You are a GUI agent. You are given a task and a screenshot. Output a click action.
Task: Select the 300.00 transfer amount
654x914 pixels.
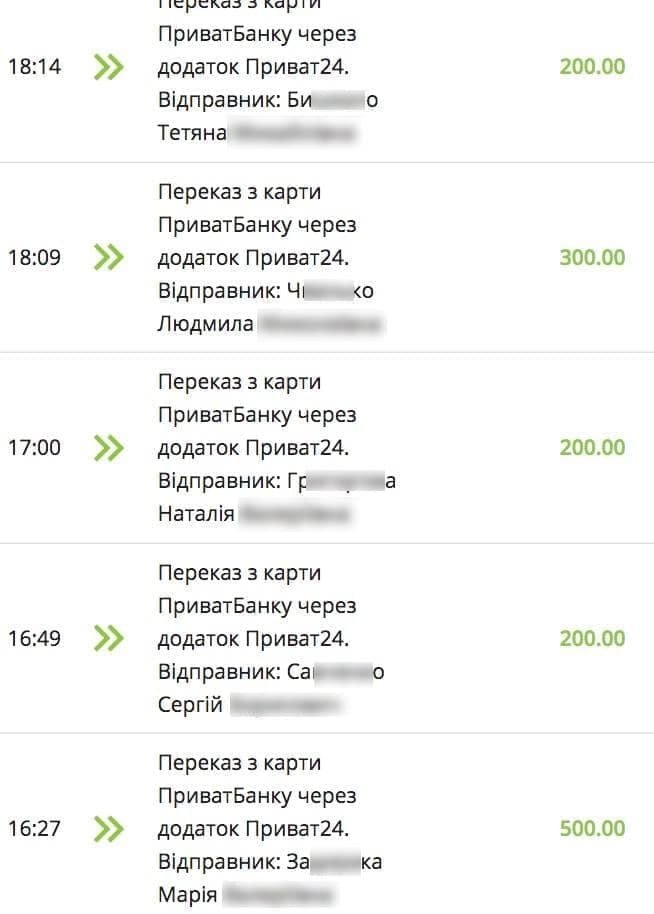[x=592, y=257]
